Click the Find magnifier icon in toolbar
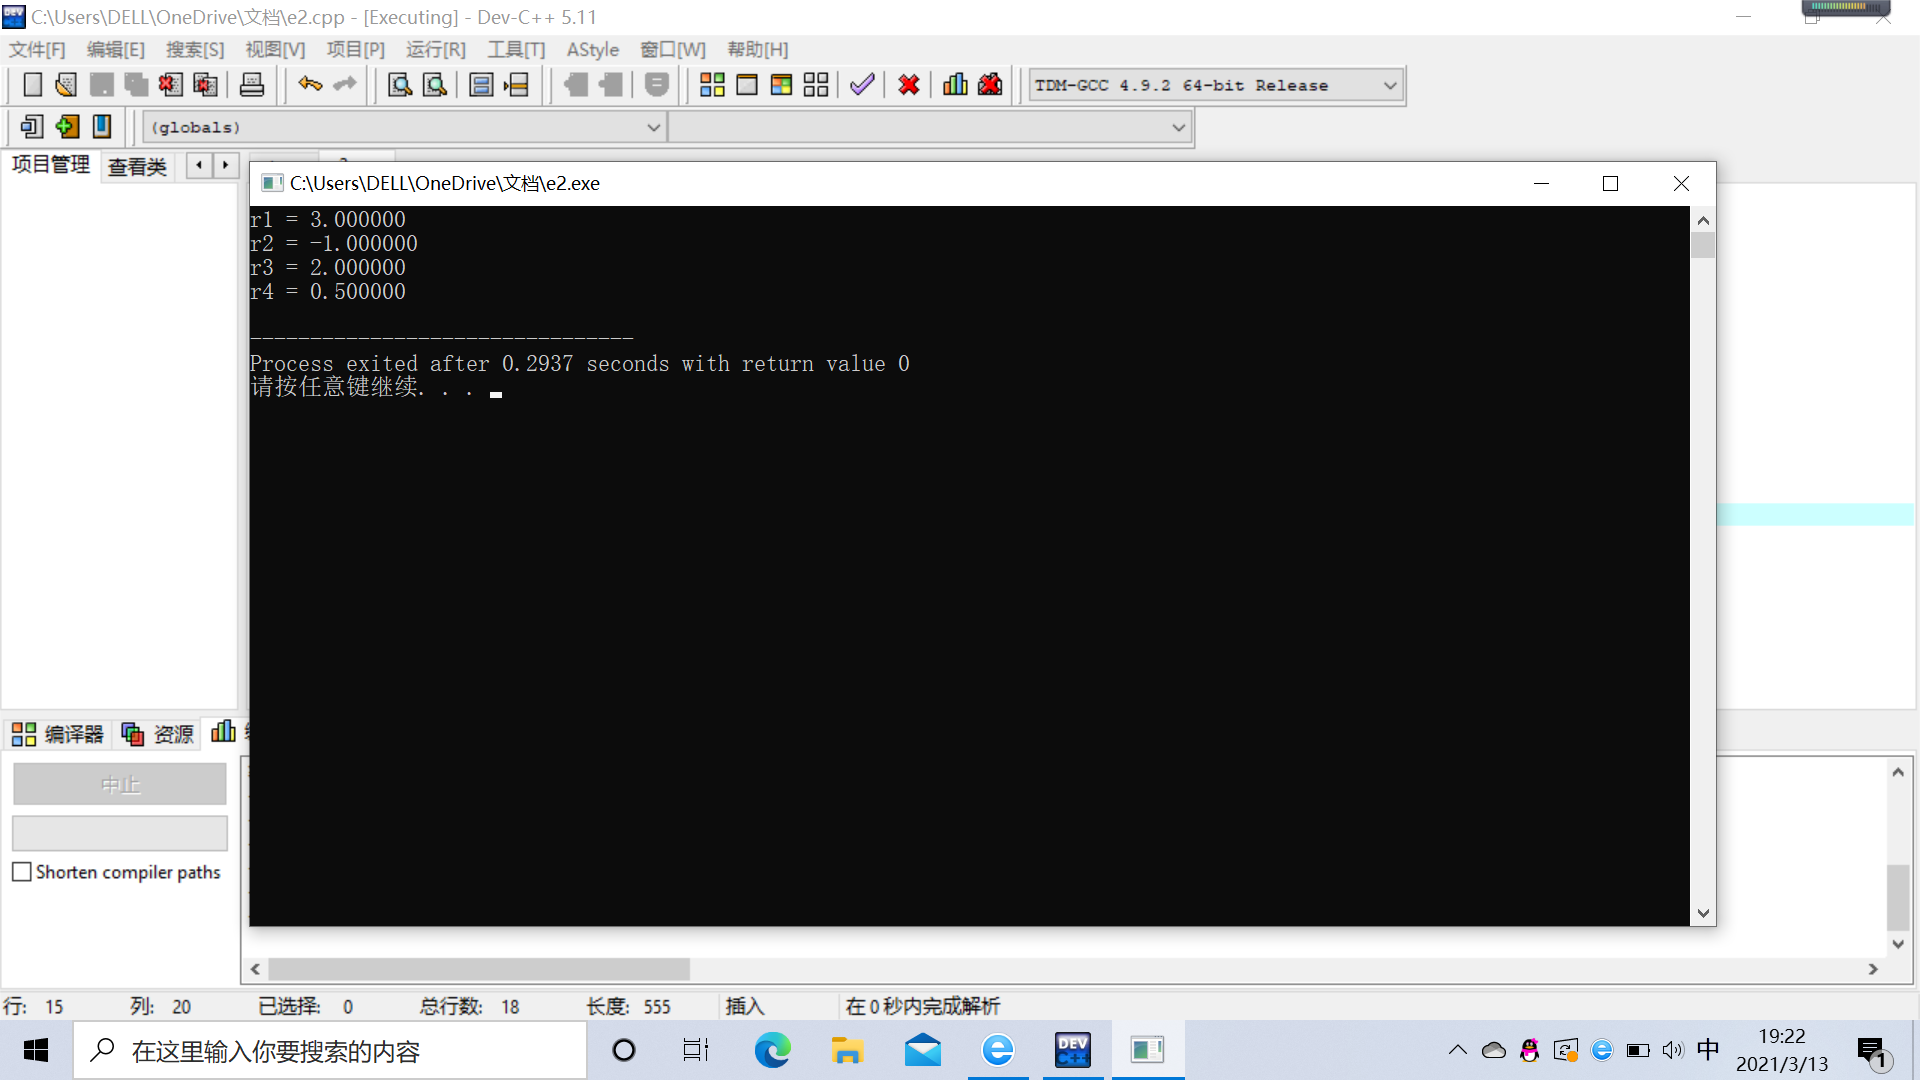Viewport: 1920px width, 1080px height. [400, 85]
